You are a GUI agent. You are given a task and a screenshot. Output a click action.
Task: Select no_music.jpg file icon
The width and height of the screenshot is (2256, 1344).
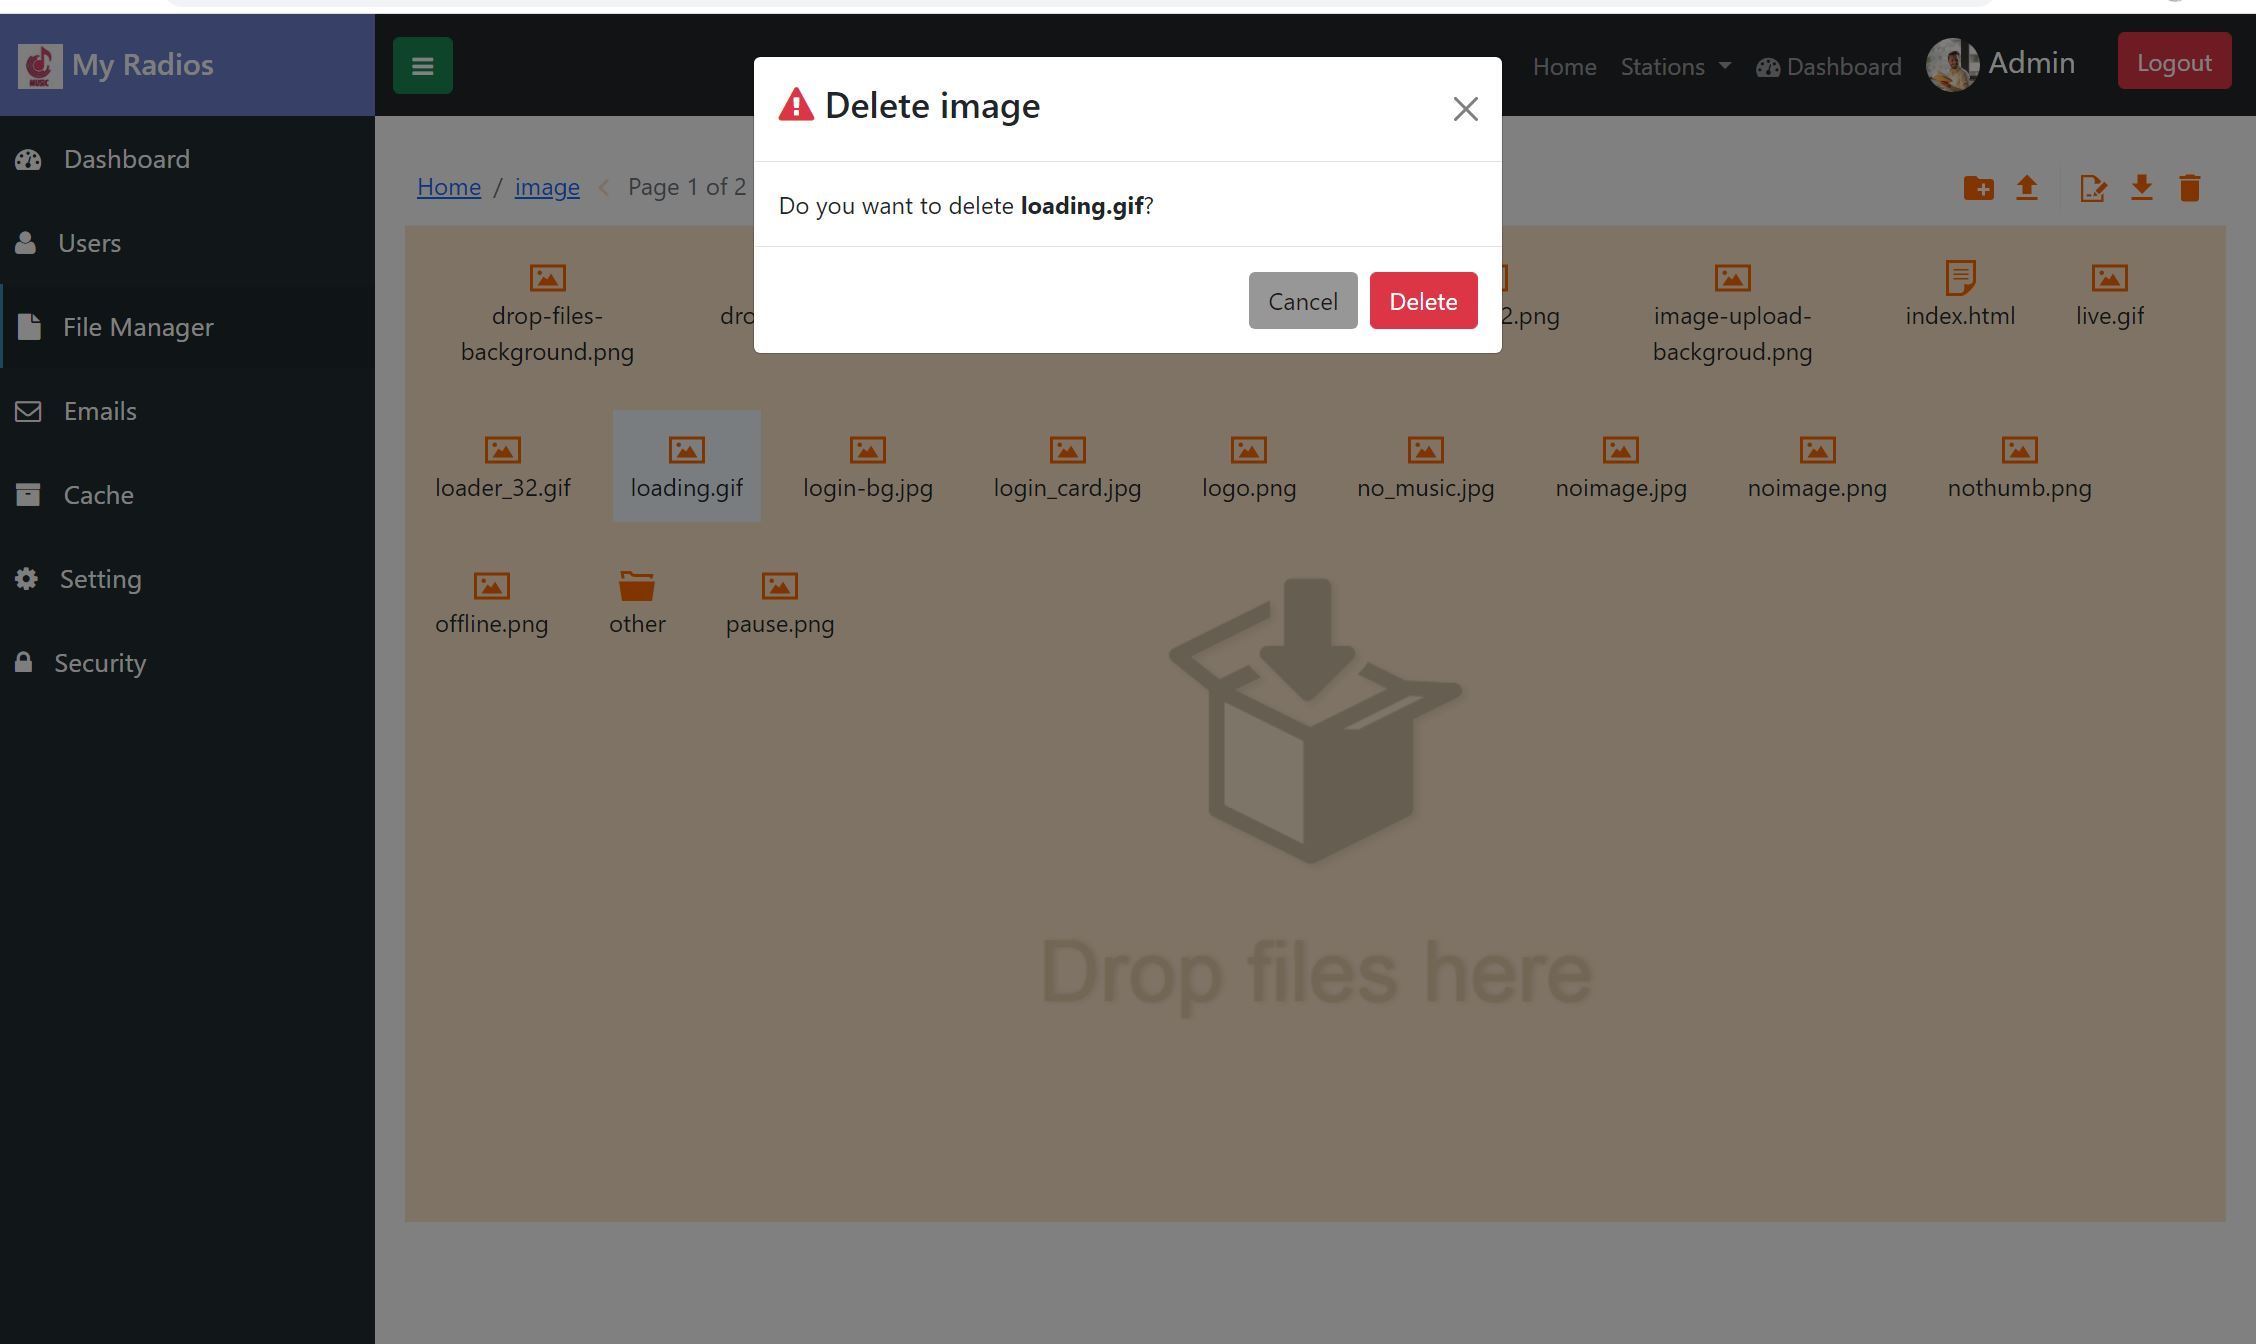(1425, 450)
